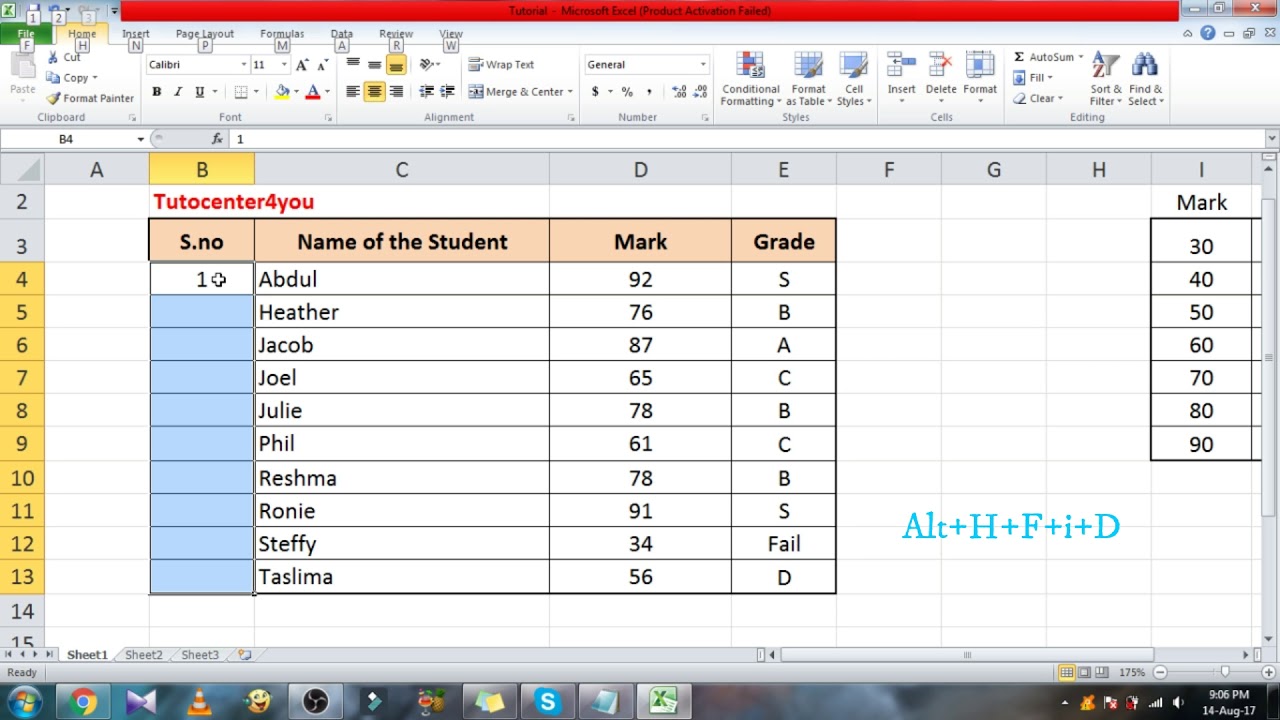The image size is (1280, 720).
Task: Click the Format Painter brush icon
Action: (x=53, y=98)
